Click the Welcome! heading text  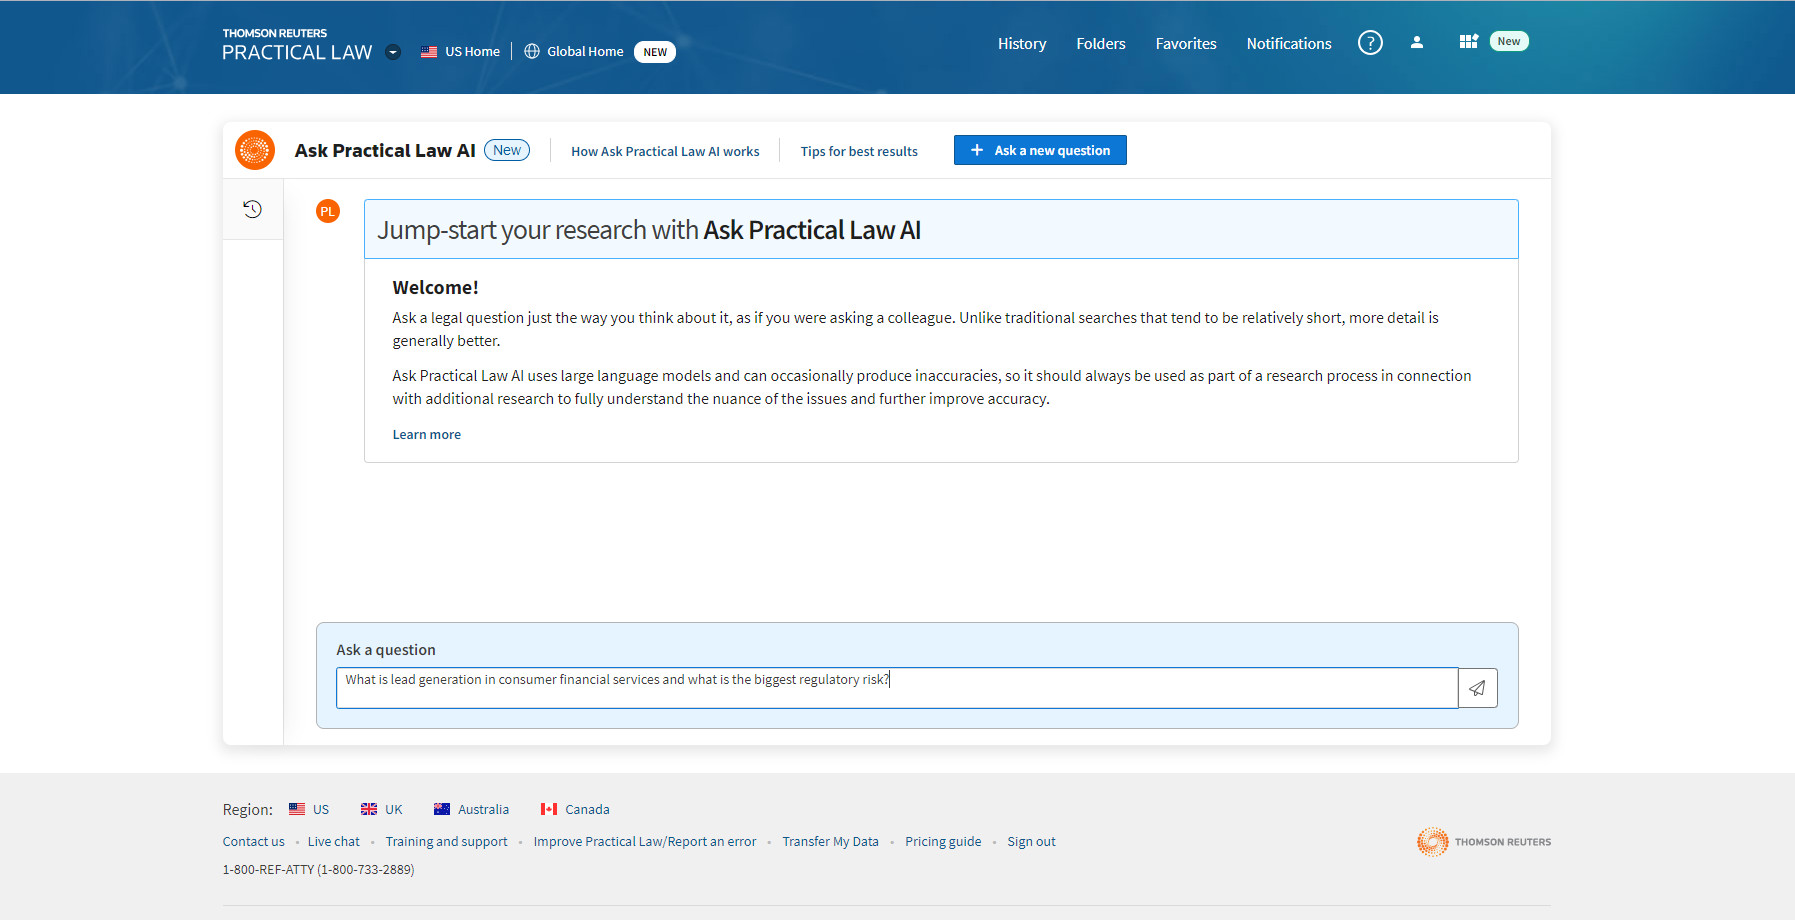[x=435, y=287]
